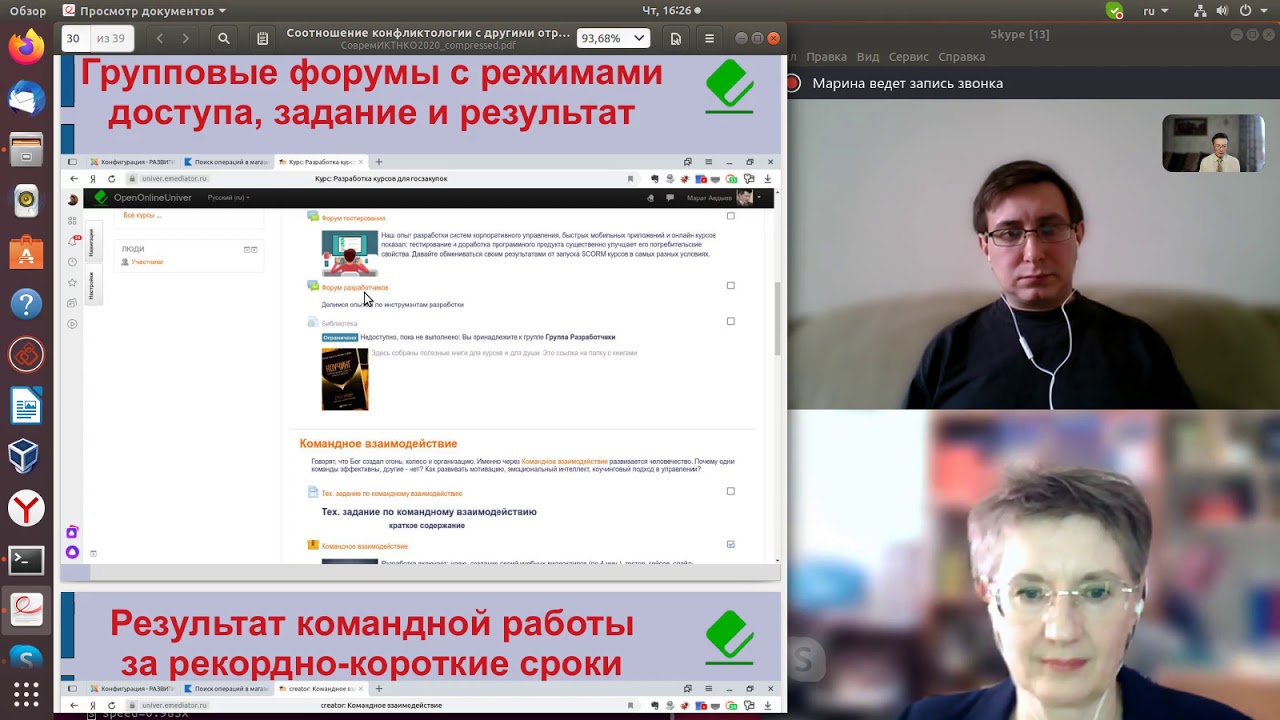Viewport: 1280px width, 720px height.
Task: Open the clock showing Чт, 16:26
Action: [x=666, y=11]
